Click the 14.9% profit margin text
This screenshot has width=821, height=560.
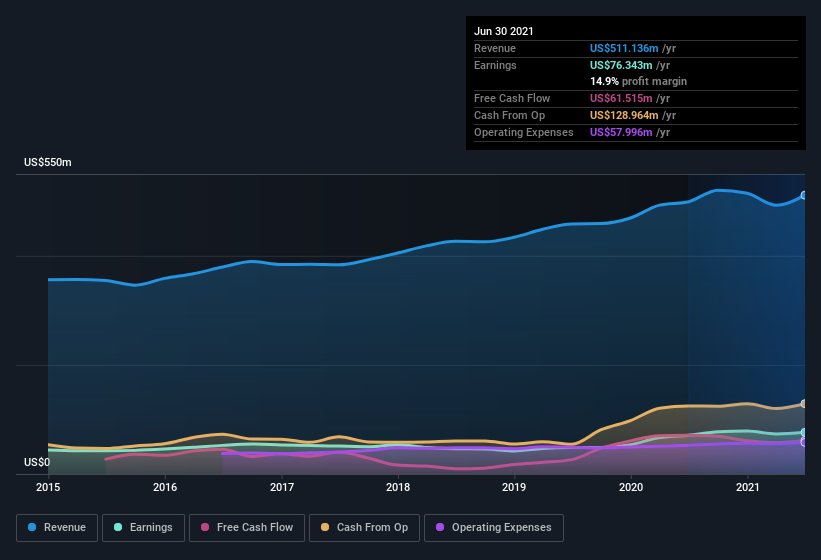click(638, 82)
